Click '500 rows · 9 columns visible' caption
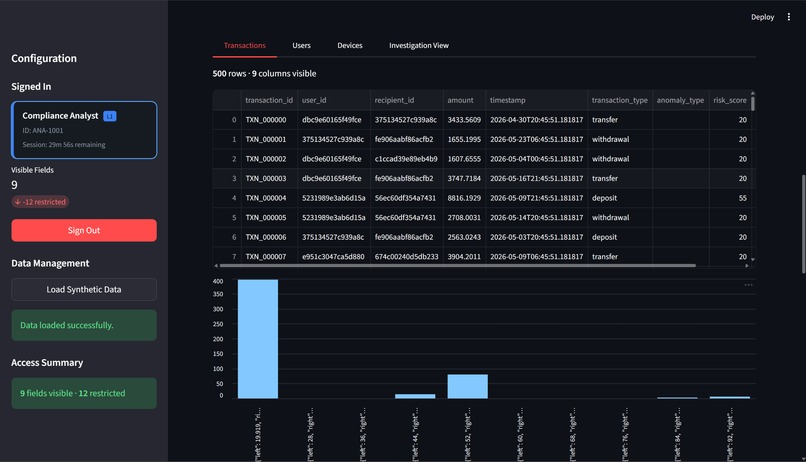Viewport: 806px width, 462px height. coord(264,73)
